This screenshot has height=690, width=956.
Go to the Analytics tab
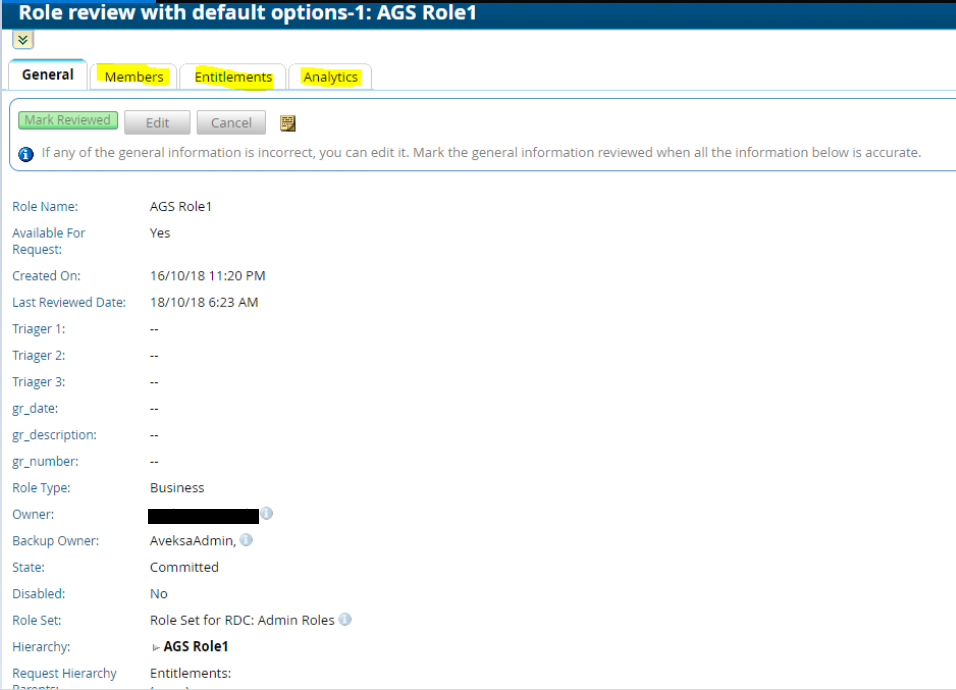tap(330, 77)
